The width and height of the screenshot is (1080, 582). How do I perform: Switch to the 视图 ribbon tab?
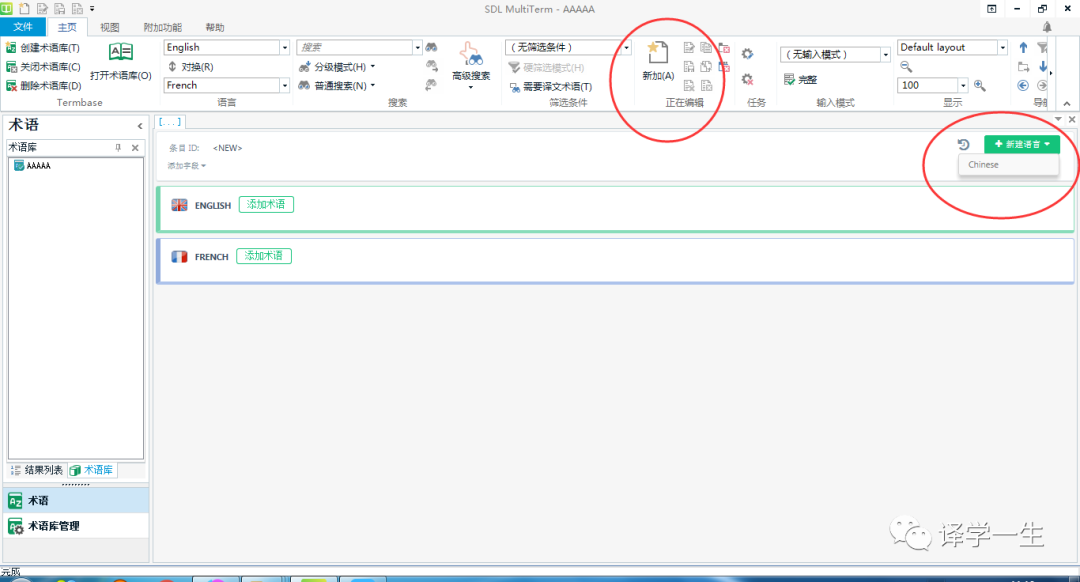pos(110,28)
